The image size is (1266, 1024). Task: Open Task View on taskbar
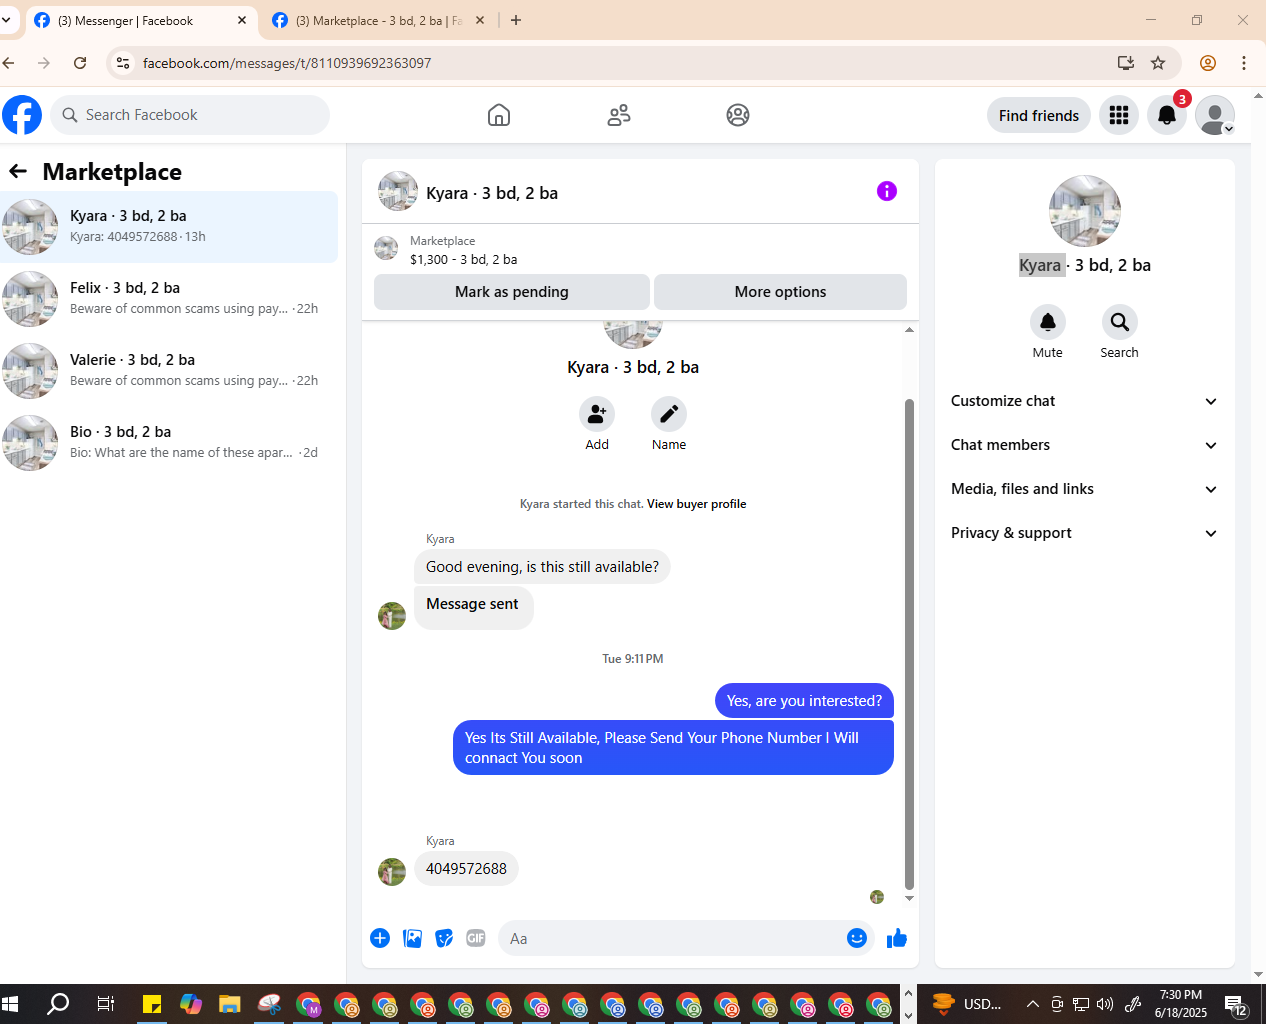(x=105, y=1004)
